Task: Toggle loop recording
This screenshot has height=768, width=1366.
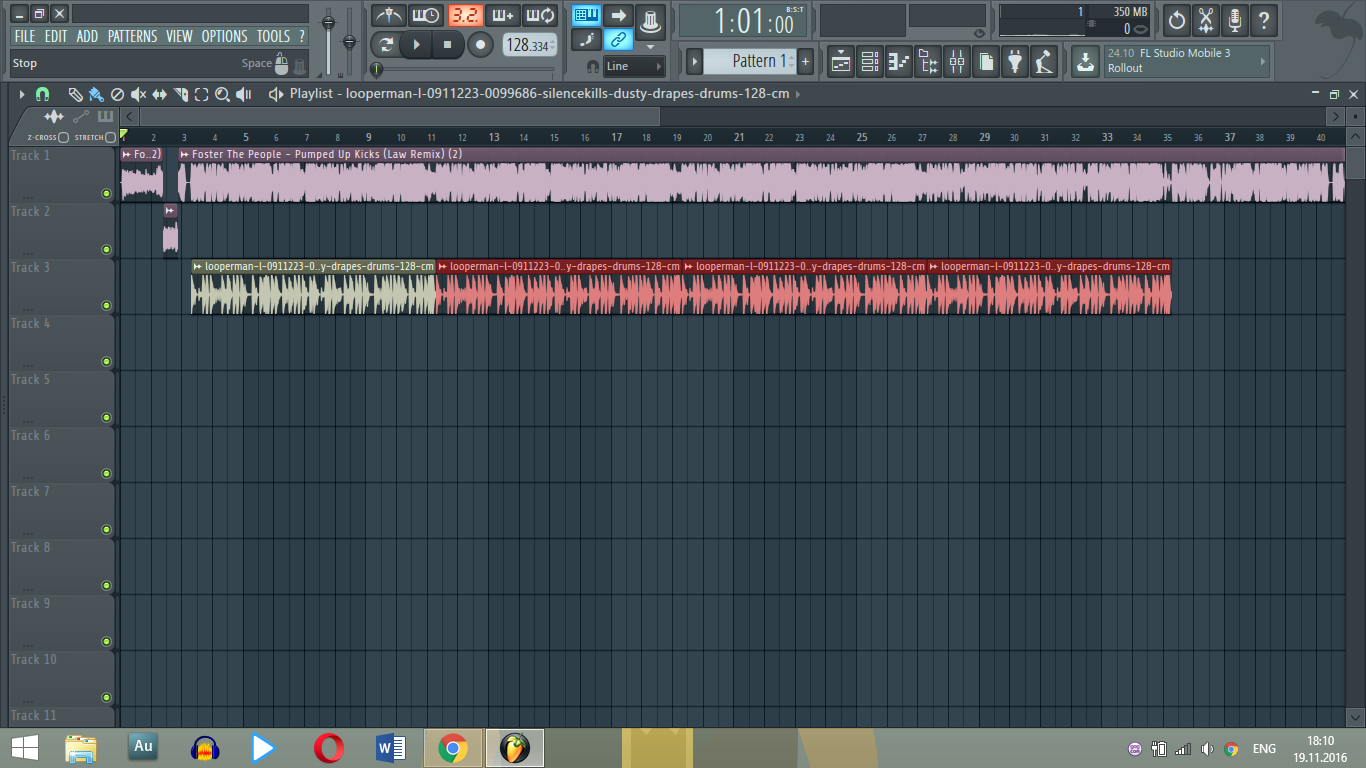Action: point(540,15)
